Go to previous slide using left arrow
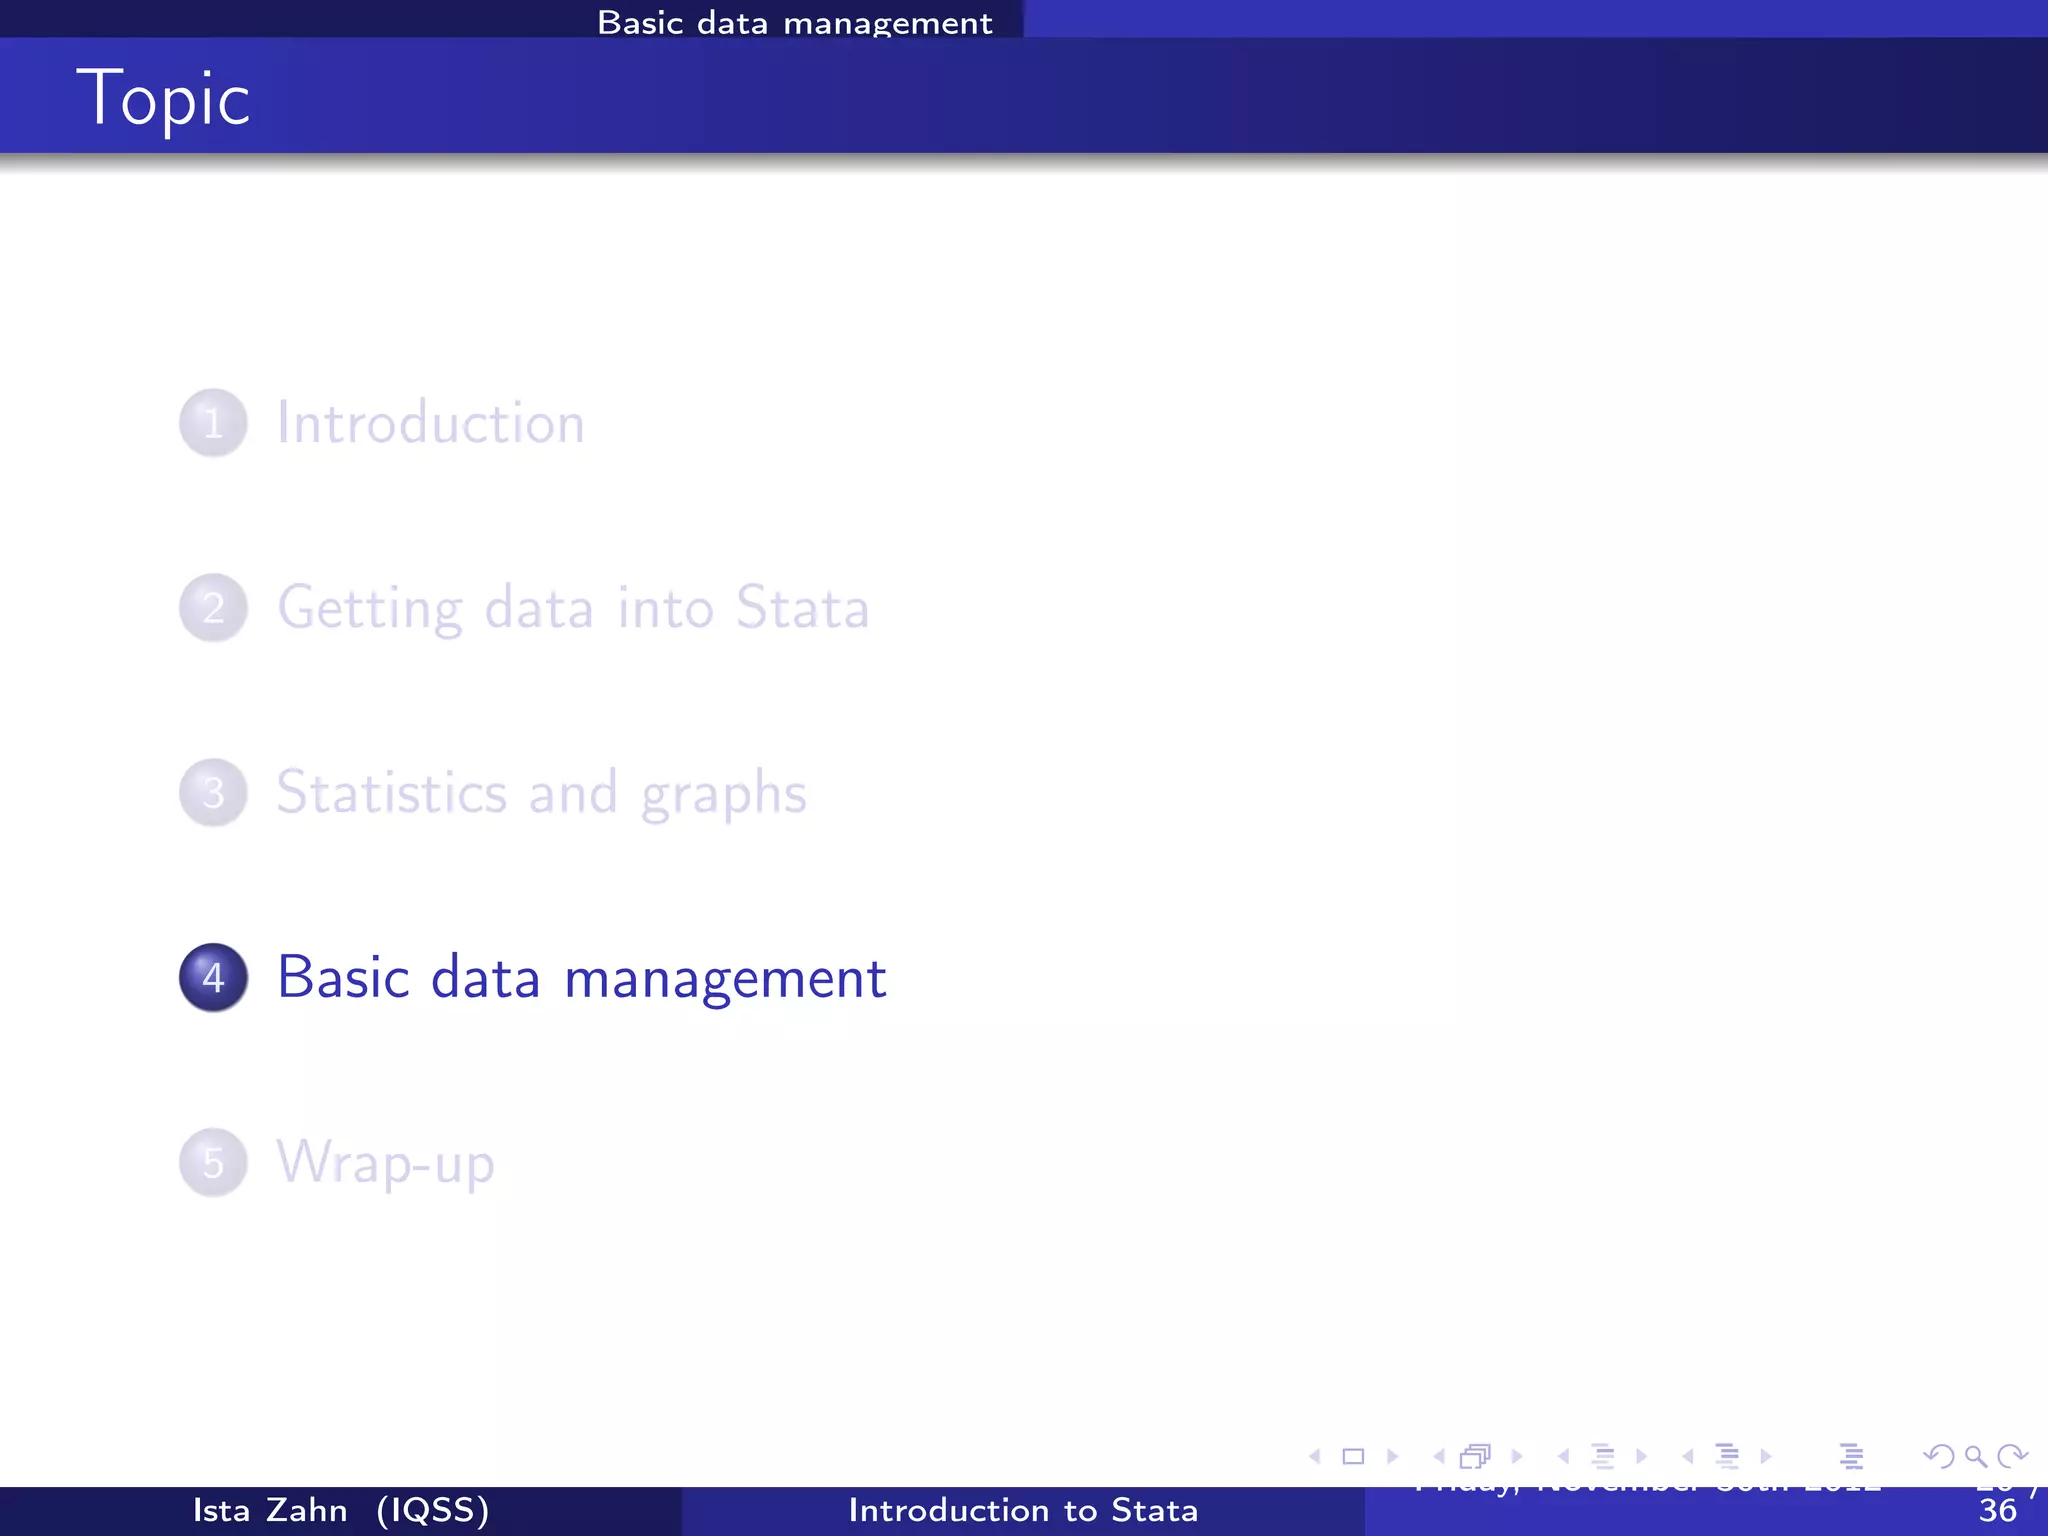Image resolution: width=2048 pixels, height=1536 pixels. [1315, 1456]
